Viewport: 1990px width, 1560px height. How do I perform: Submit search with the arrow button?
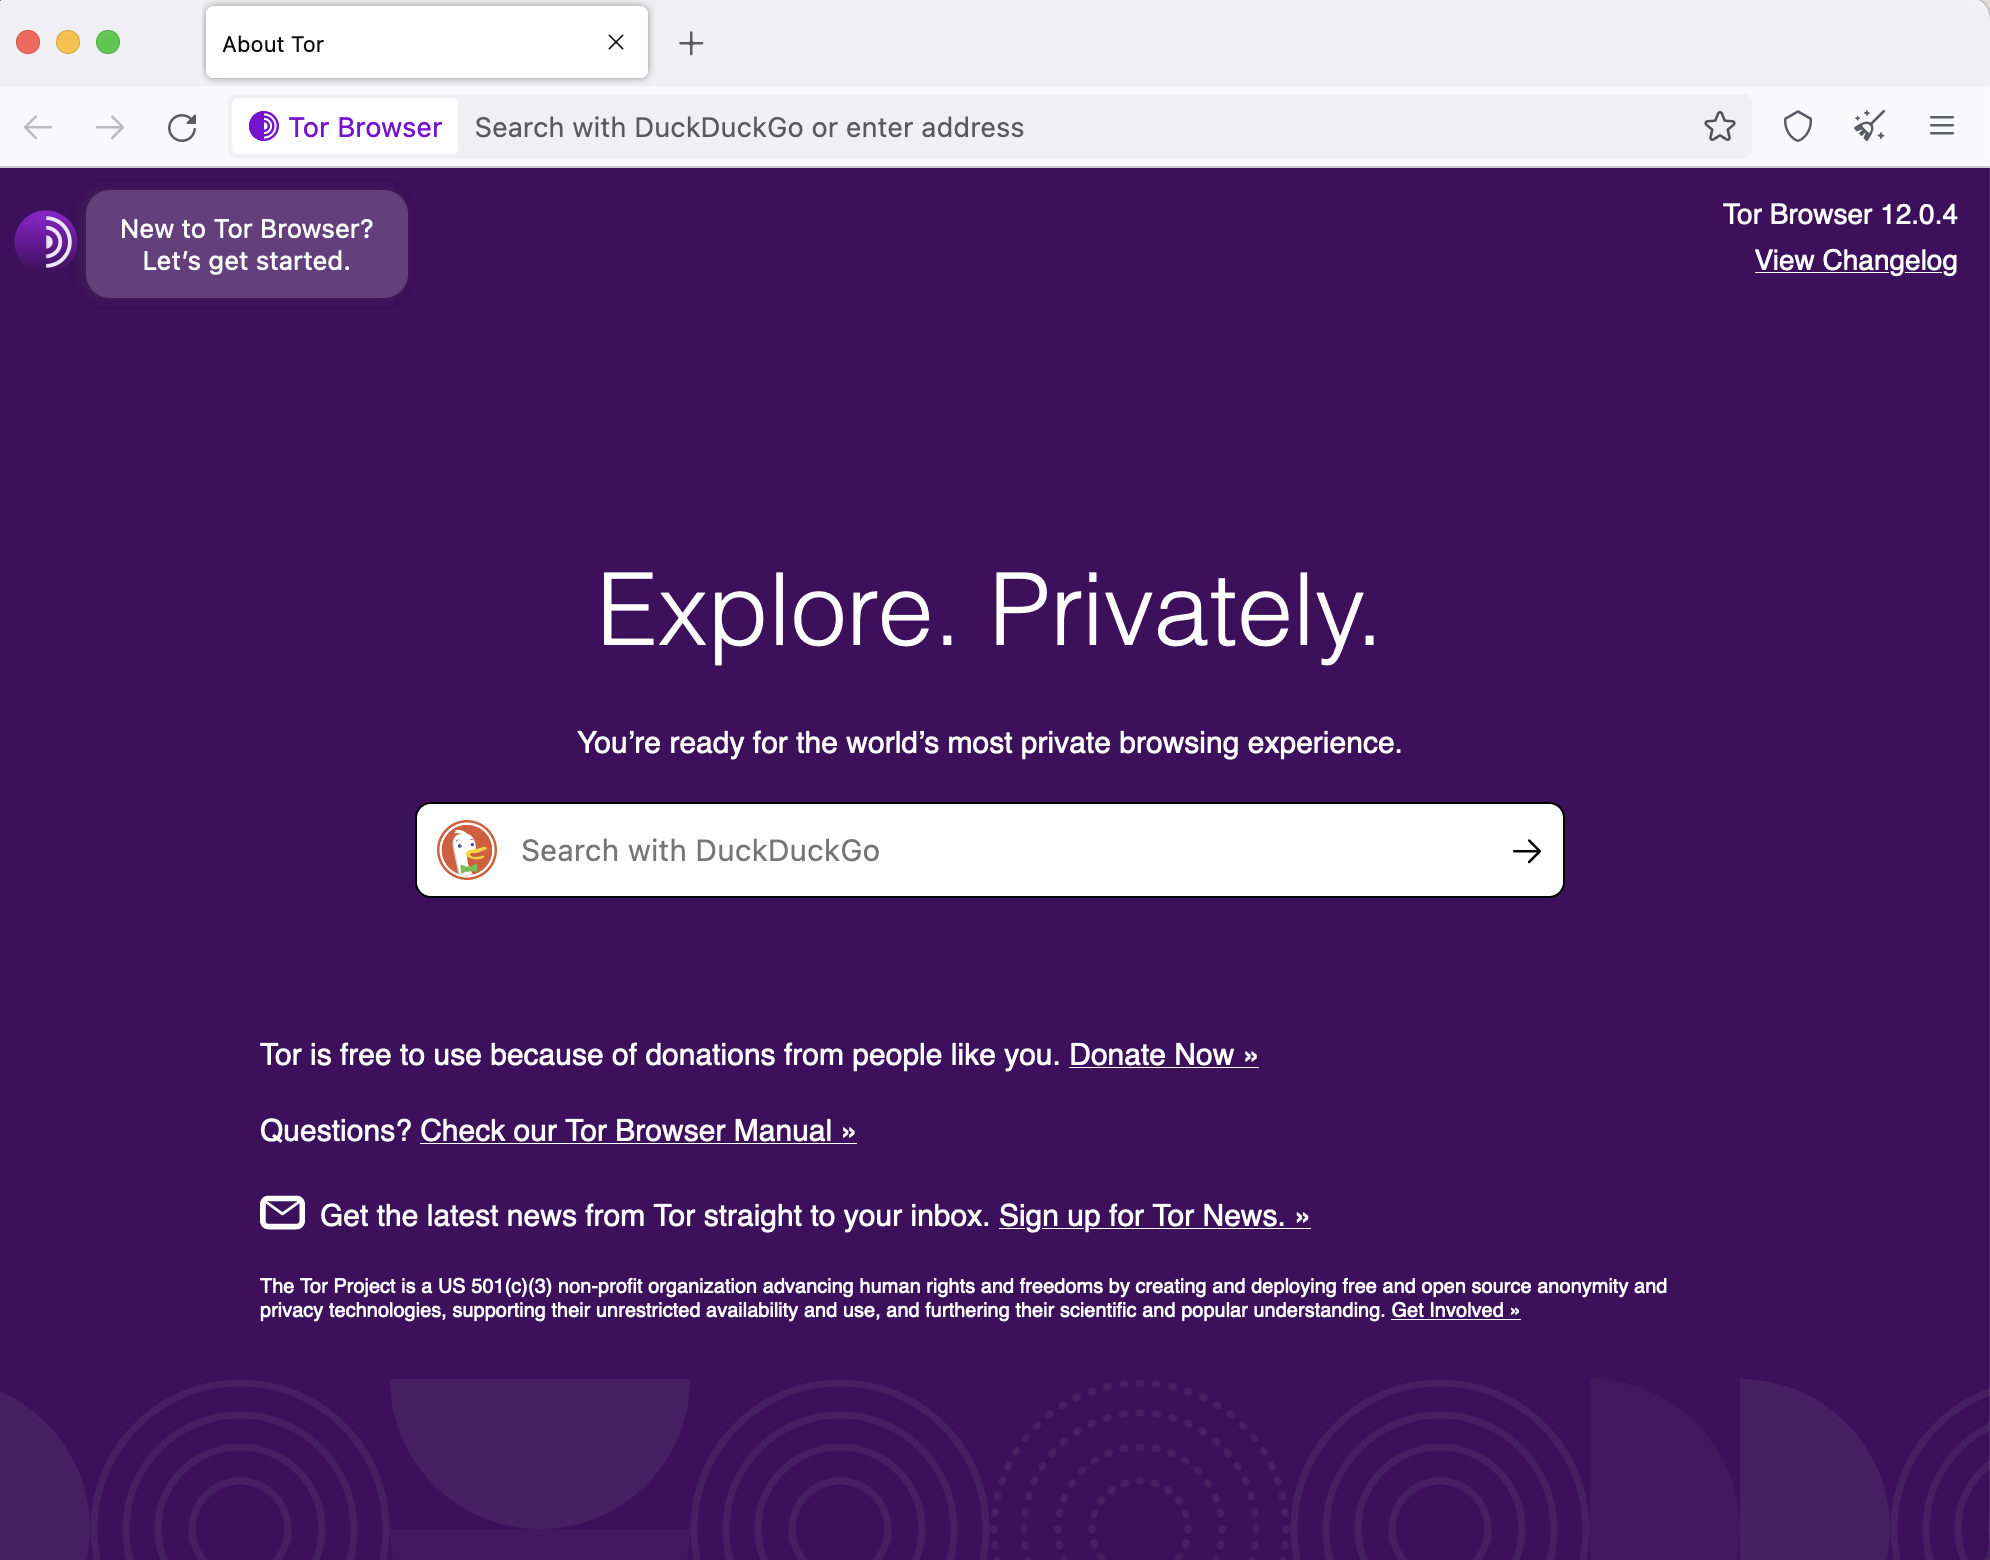point(1527,851)
